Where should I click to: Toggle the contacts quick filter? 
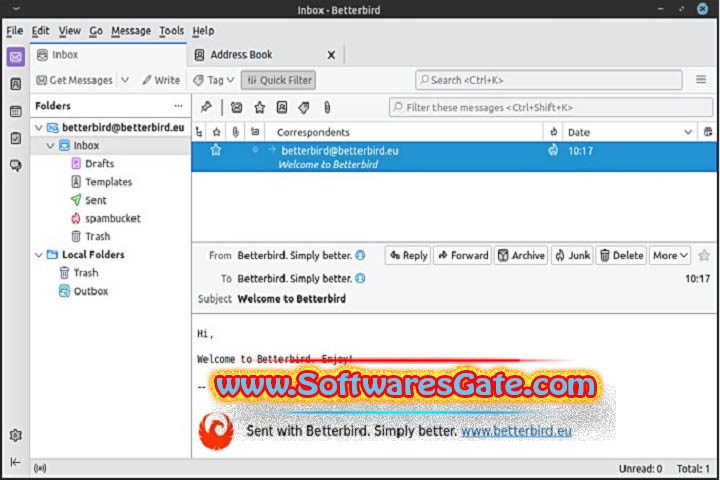(282, 107)
